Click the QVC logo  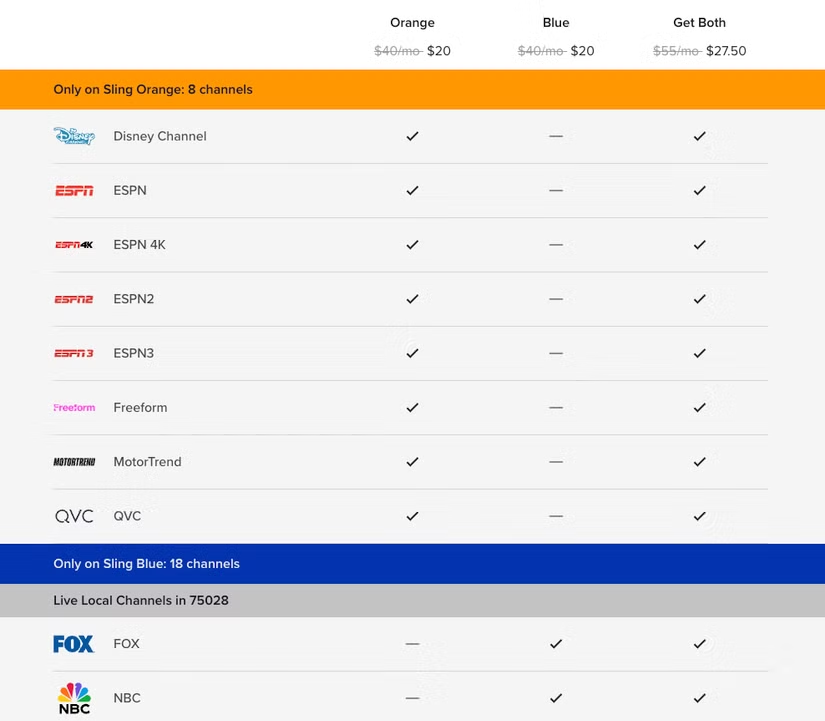pyautogui.click(x=74, y=516)
